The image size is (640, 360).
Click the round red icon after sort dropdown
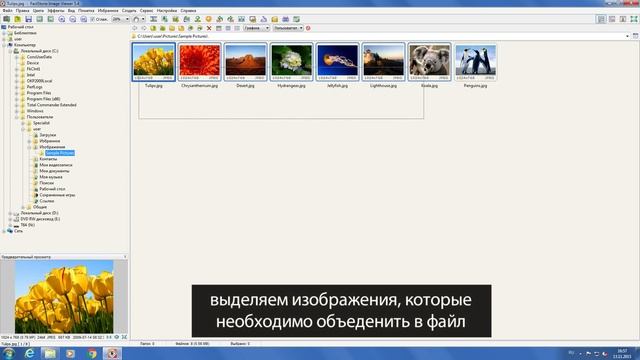308,28
